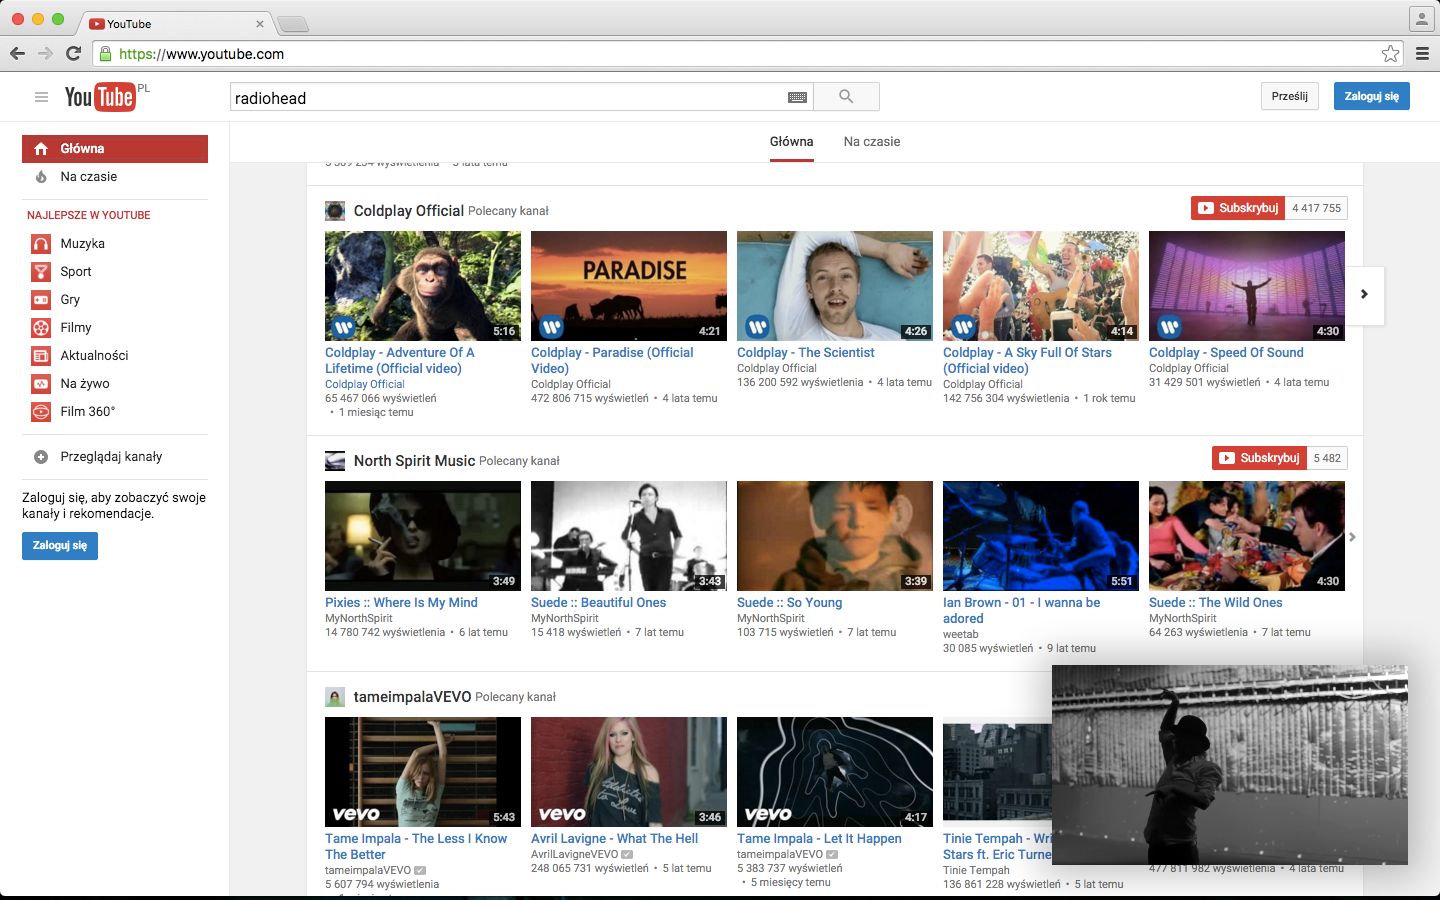1440x900 pixels.
Task: Click the browser back arrow
Action: 17,53
